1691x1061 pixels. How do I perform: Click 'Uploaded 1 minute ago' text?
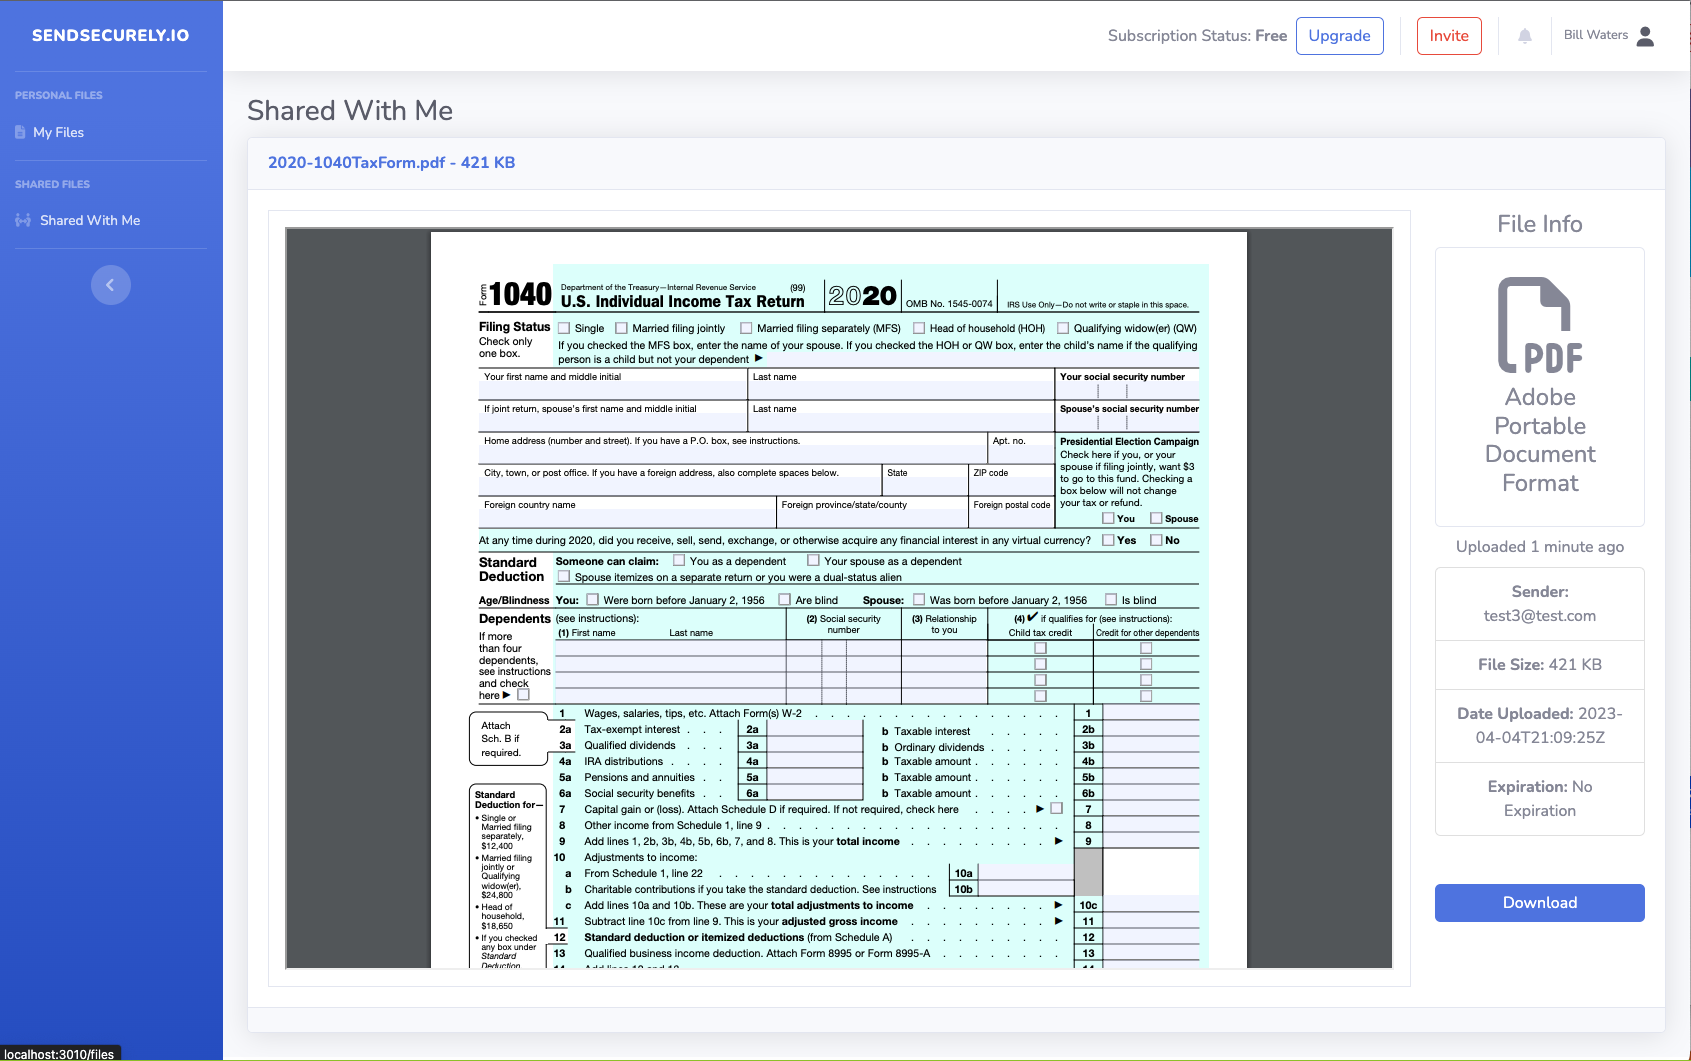pos(1540,546)
